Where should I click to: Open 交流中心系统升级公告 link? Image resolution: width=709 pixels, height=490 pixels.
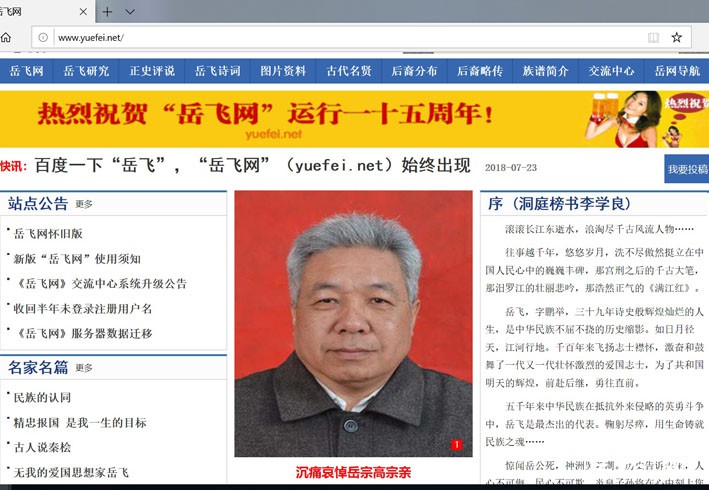100,284
